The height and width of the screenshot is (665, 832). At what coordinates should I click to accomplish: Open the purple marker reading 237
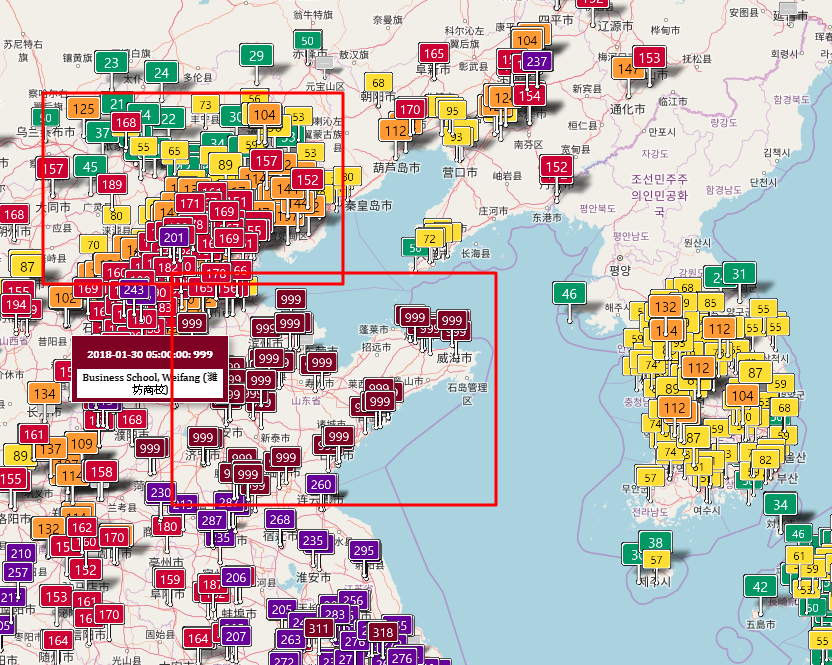[537, 62]
